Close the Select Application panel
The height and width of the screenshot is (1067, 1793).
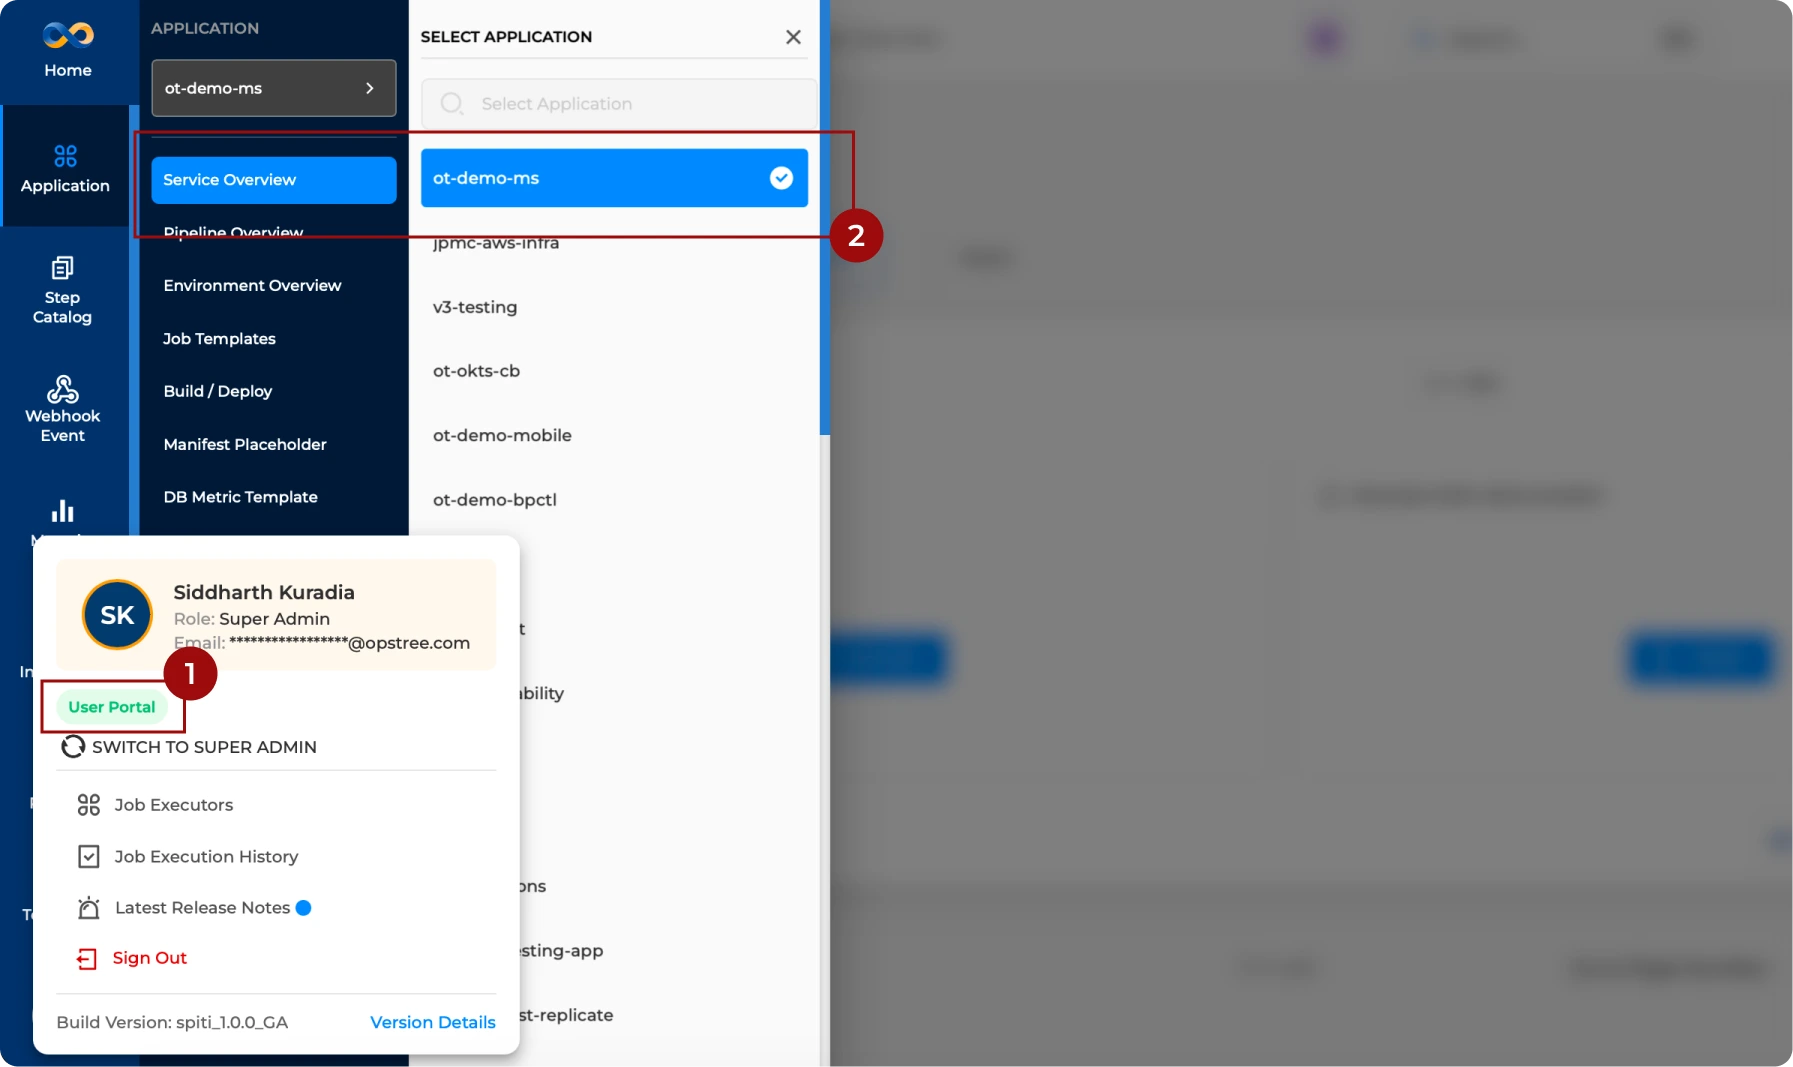click(793, 37)
